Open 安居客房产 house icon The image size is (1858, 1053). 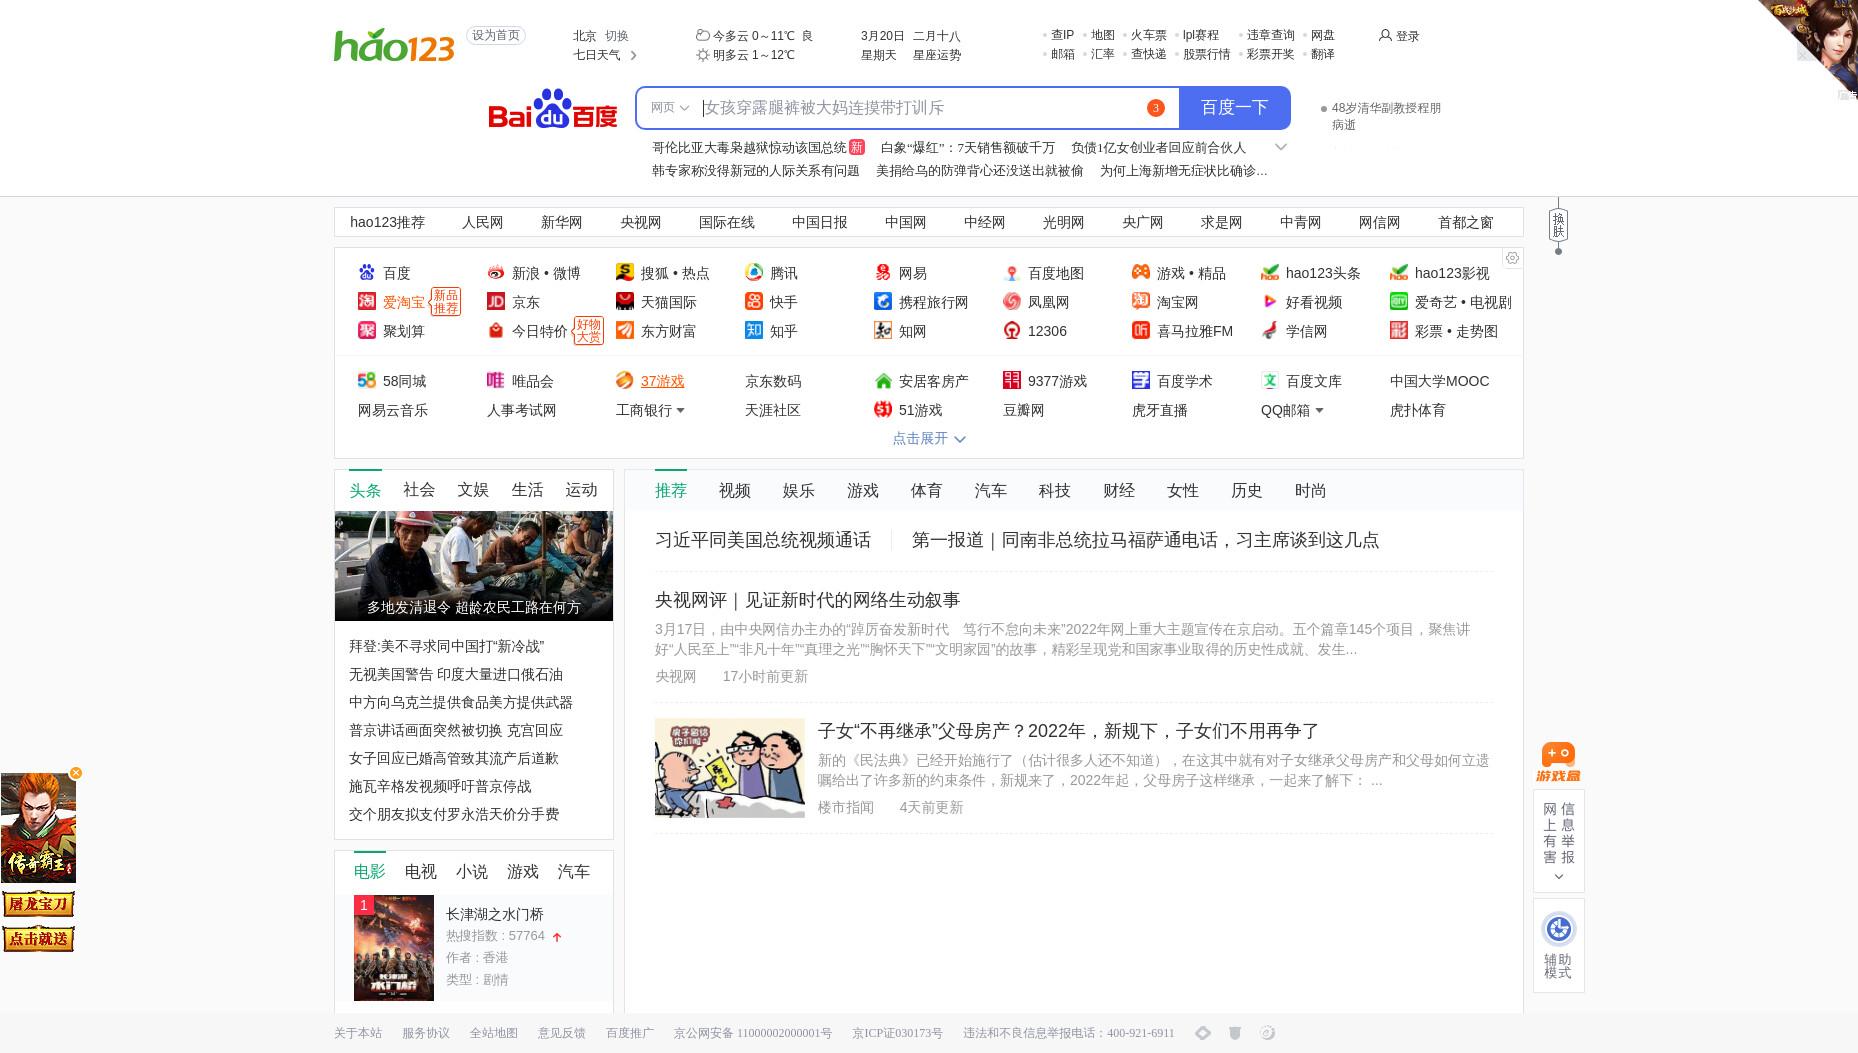pyautogui.click(x=883, y=380)
